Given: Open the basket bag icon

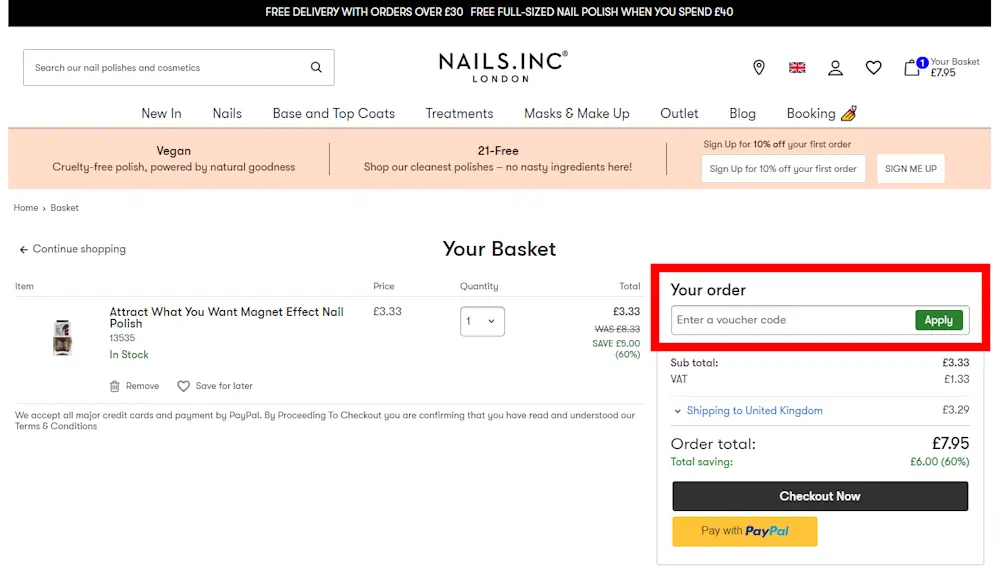Looking at the screenshot, I should click(x=912, y=68).
